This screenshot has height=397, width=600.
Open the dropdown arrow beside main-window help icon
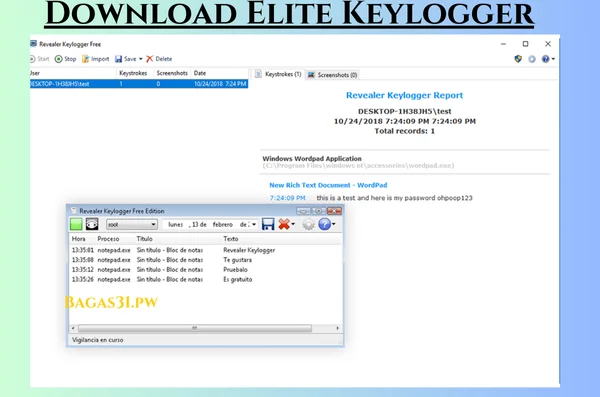(553, 59)
